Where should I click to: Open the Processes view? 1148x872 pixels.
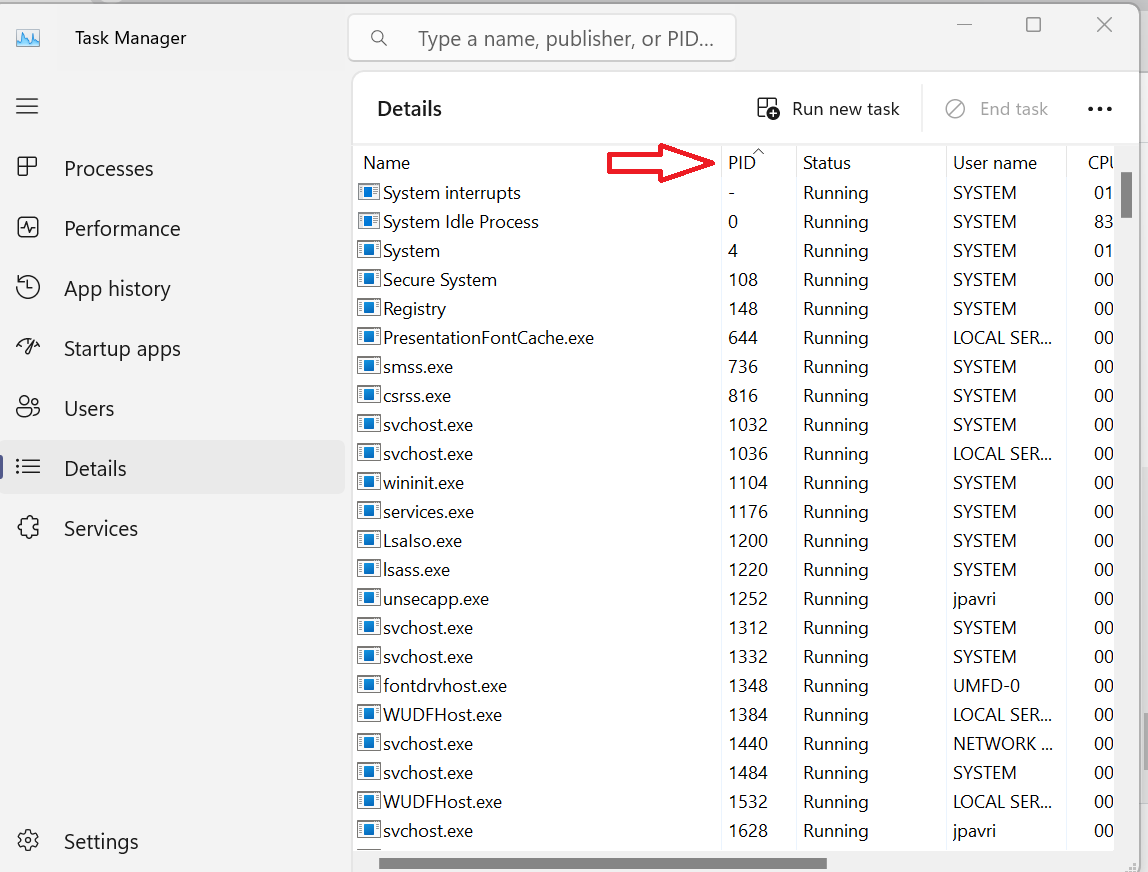point(108,168)
